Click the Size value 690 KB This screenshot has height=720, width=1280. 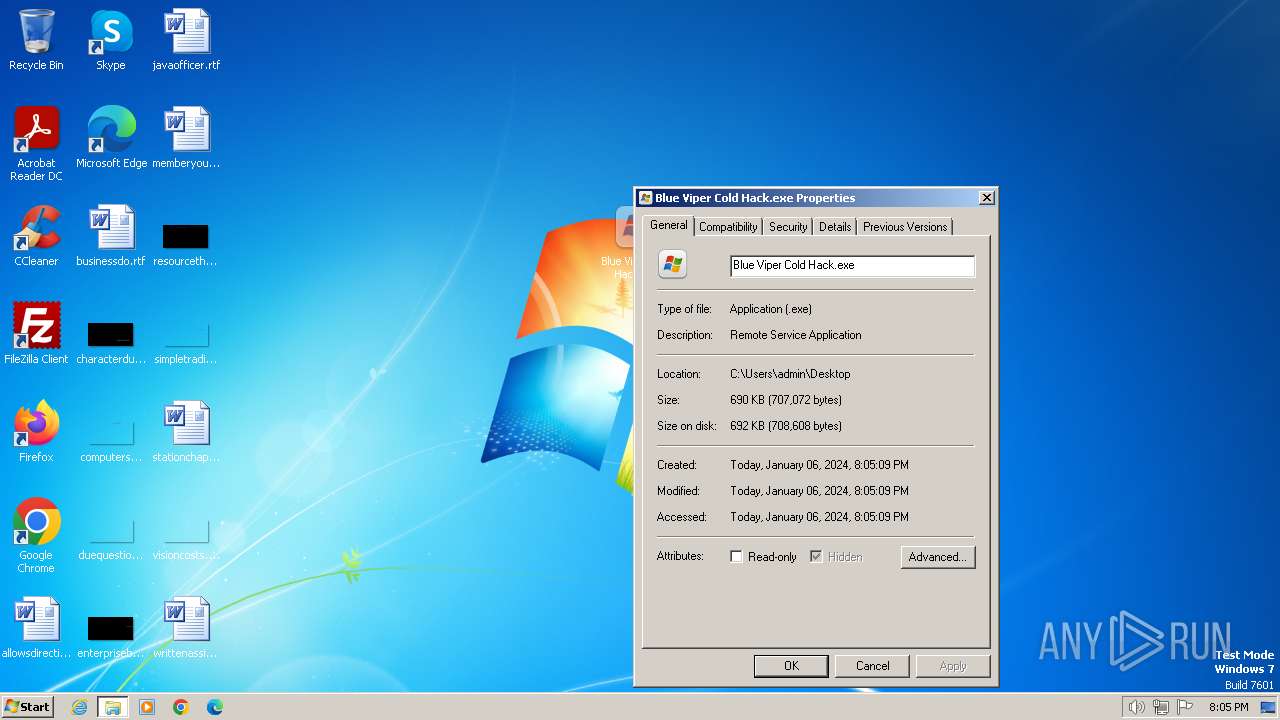[x=786, y=400]
